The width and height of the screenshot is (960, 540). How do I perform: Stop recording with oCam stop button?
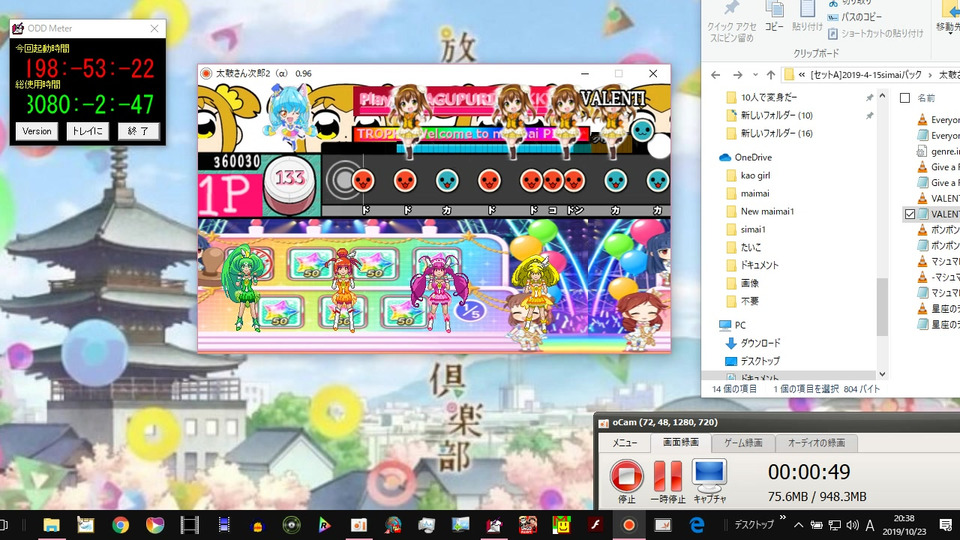[626, 476]
